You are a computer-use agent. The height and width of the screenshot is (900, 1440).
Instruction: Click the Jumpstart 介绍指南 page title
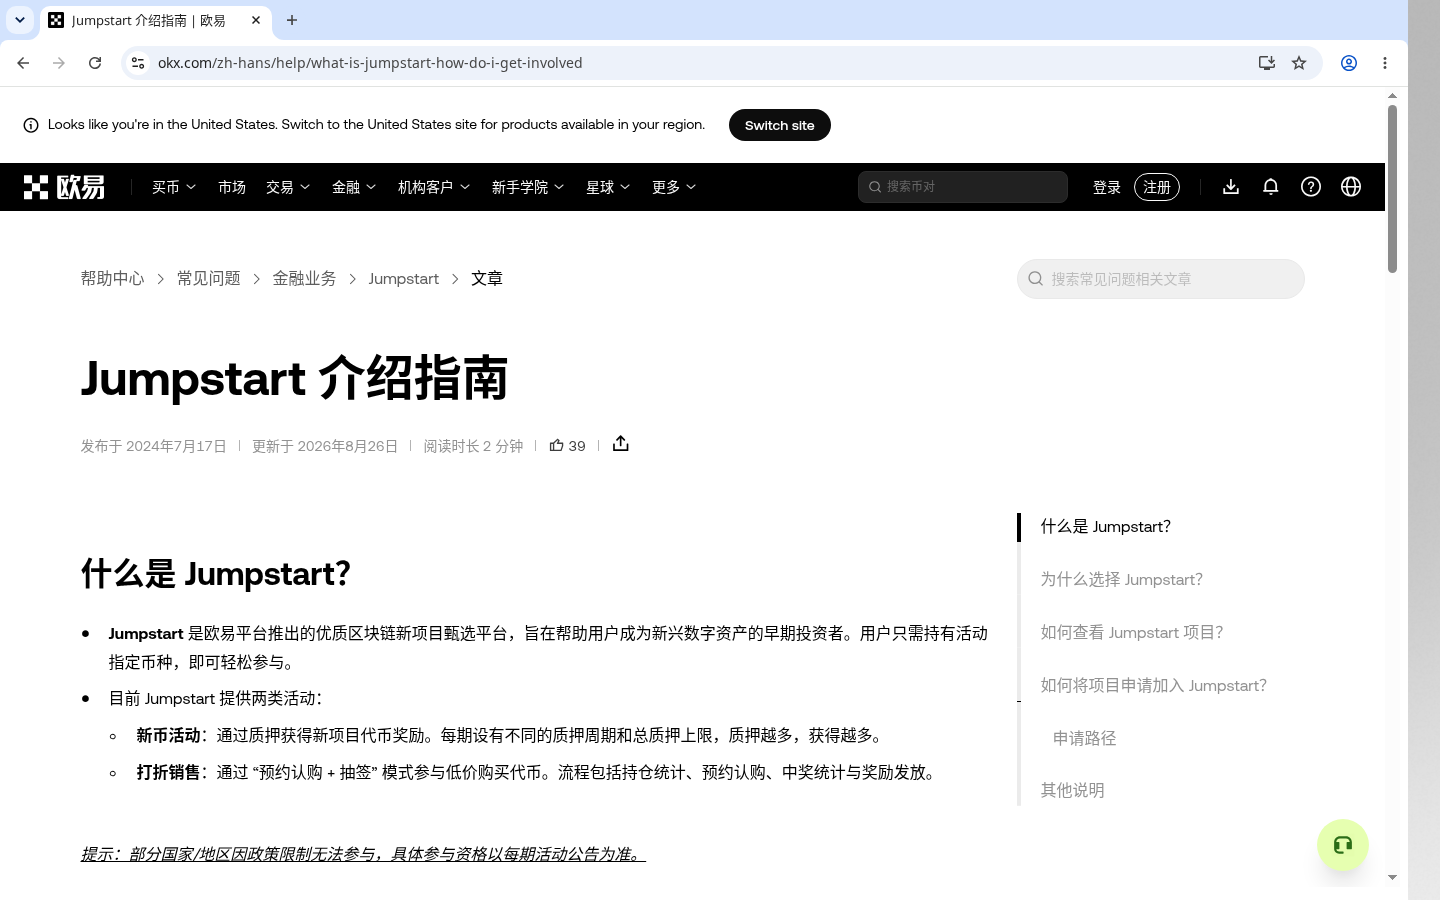coord(295,378)
